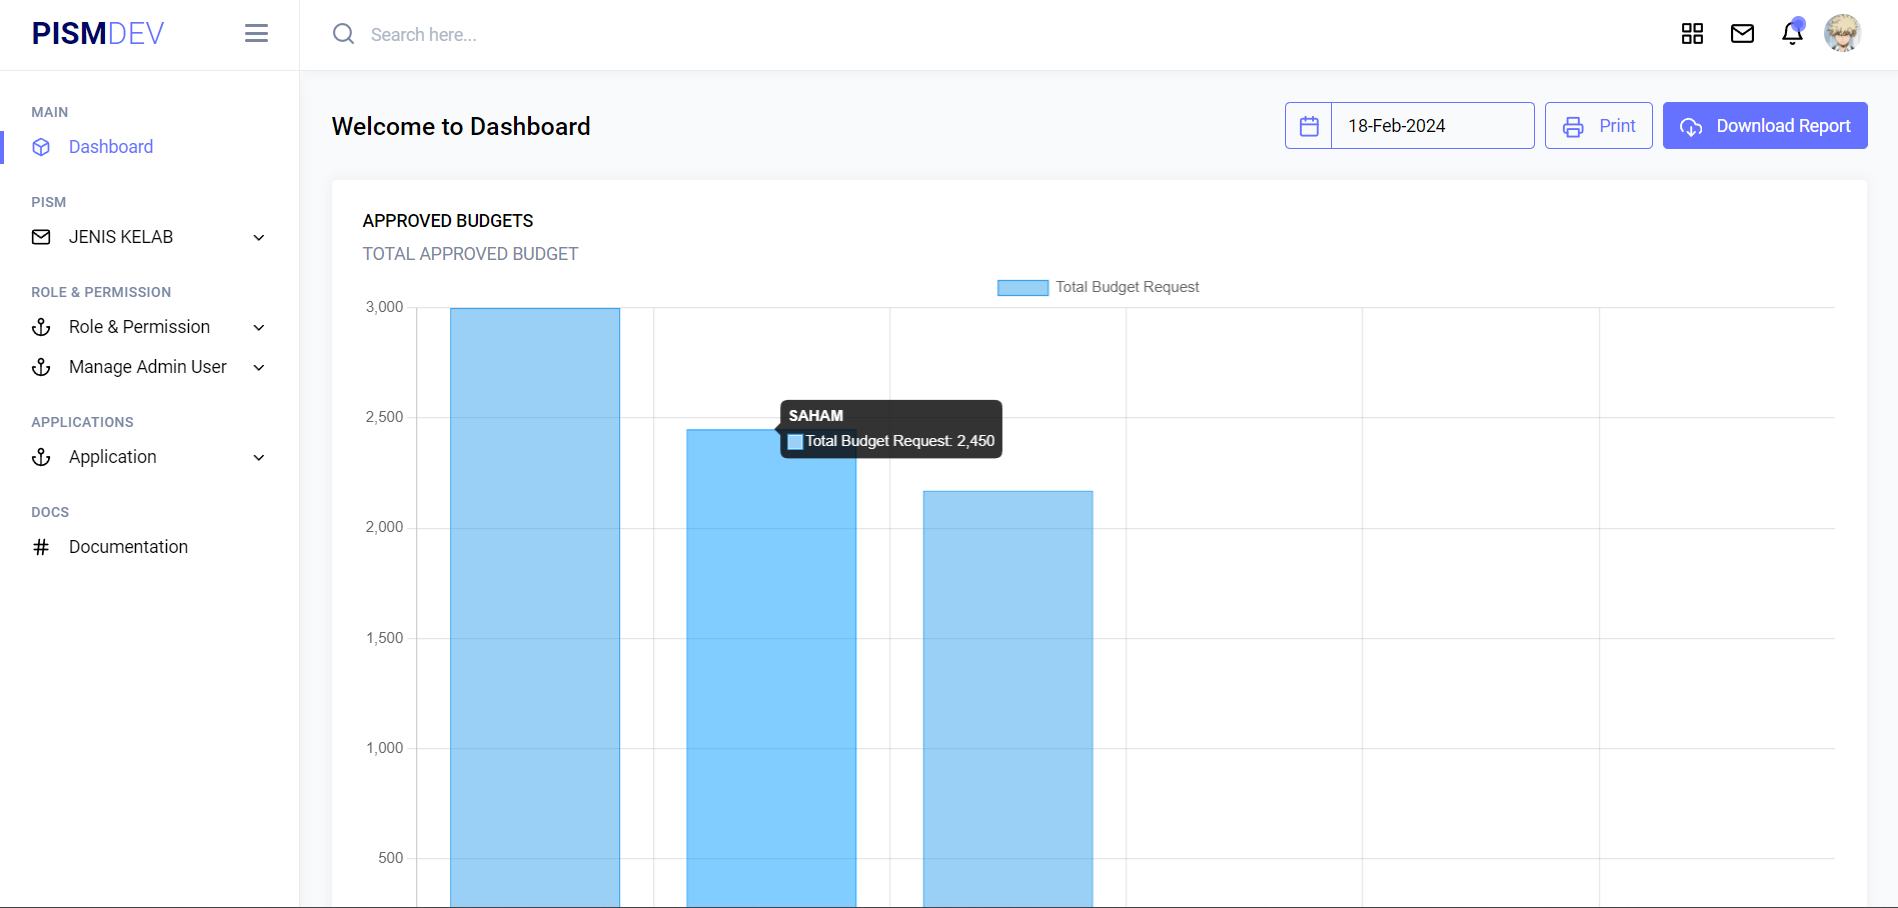Click the search magnifier icon

coord(343,34)
